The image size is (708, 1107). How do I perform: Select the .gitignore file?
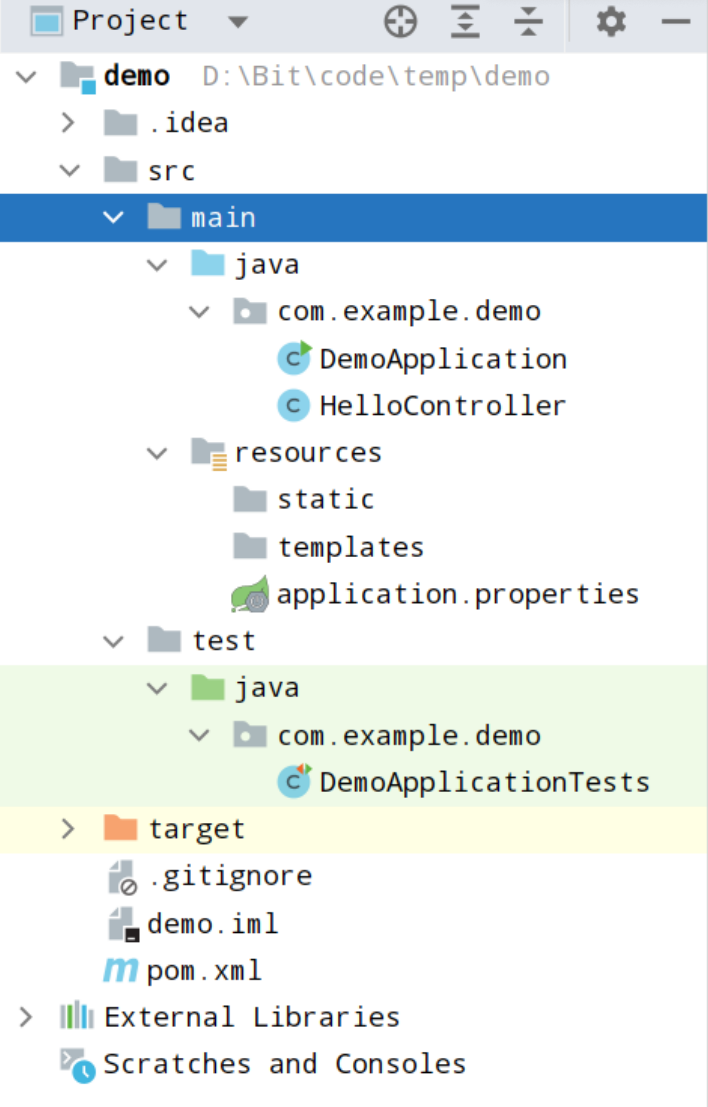230,876
